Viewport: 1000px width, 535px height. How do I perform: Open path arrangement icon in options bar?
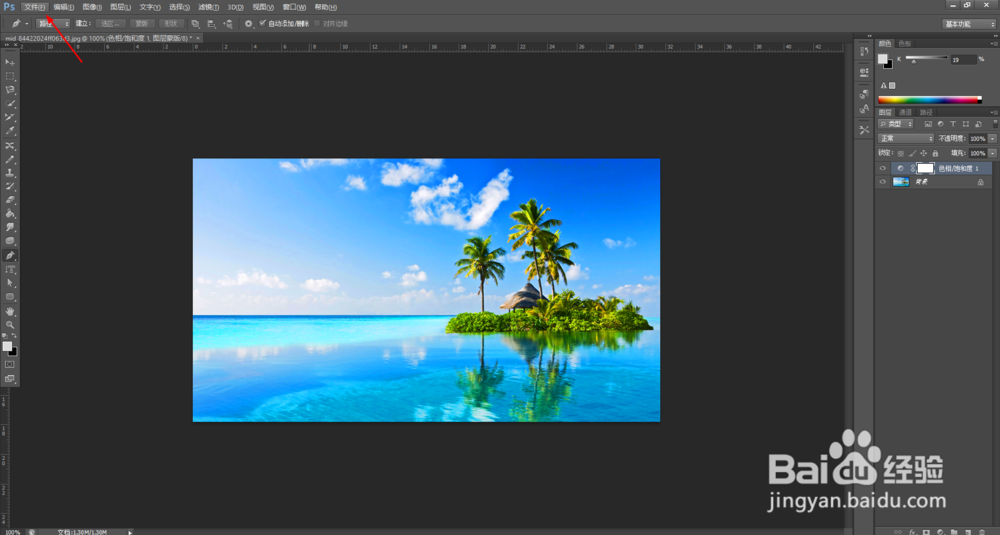pos(228,24)
